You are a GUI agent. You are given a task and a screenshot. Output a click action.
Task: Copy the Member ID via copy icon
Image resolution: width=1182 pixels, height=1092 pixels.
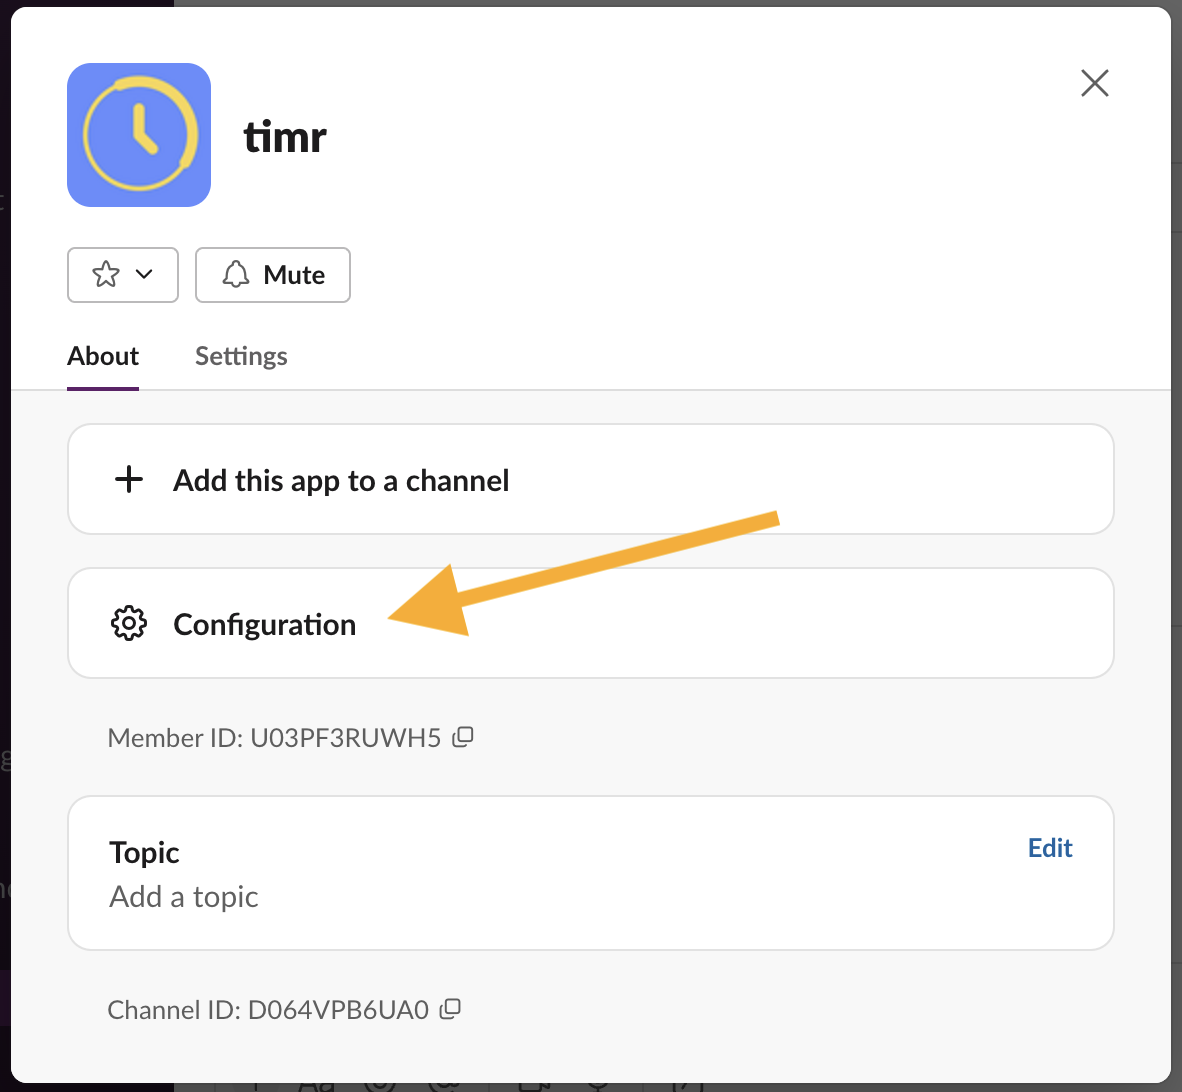pyautogui.click(x=463, y=737)
